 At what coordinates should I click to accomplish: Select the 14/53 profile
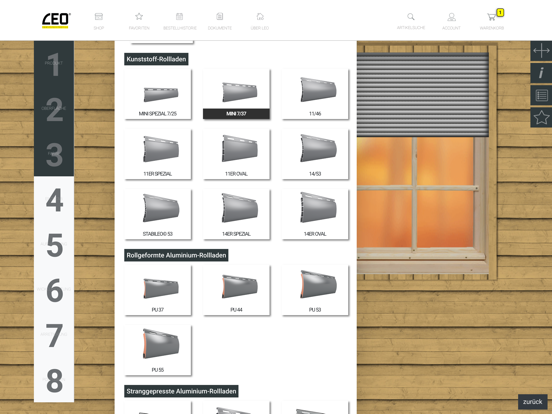pyautogui.click(x=315, y=154)
